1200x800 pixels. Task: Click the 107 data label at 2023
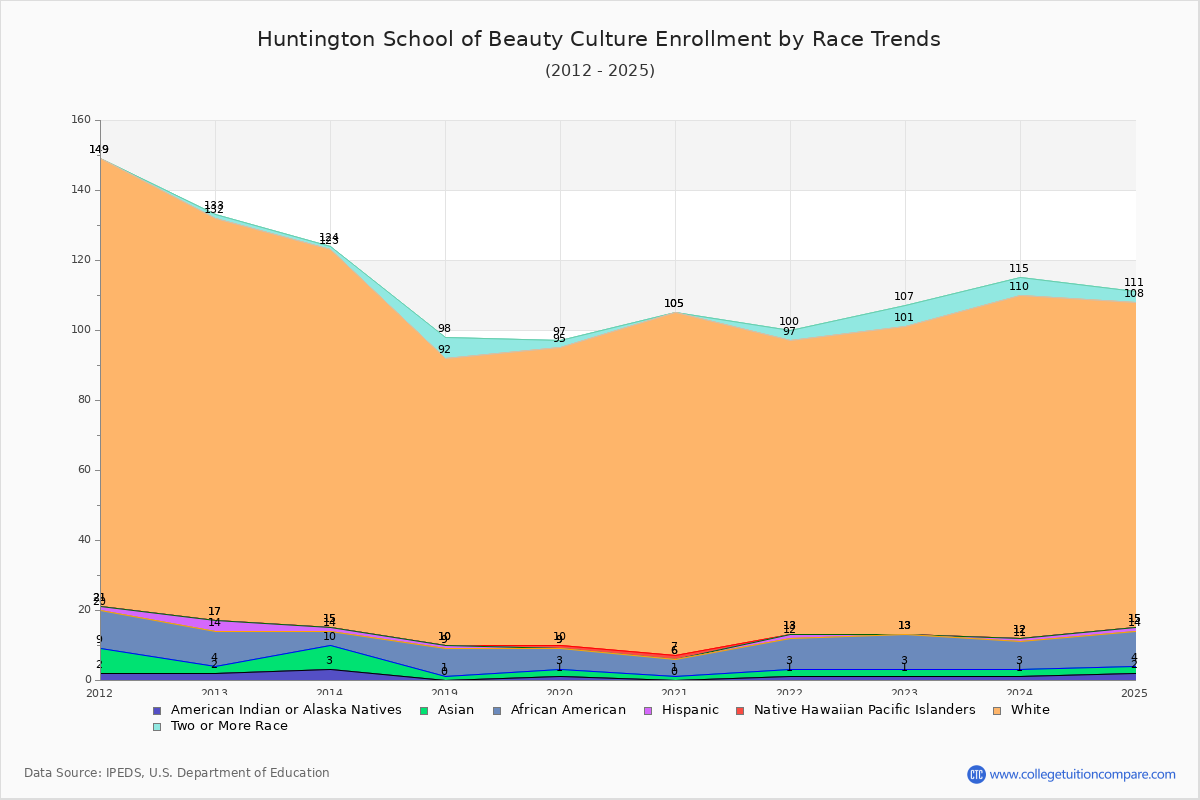coord(904,297)
